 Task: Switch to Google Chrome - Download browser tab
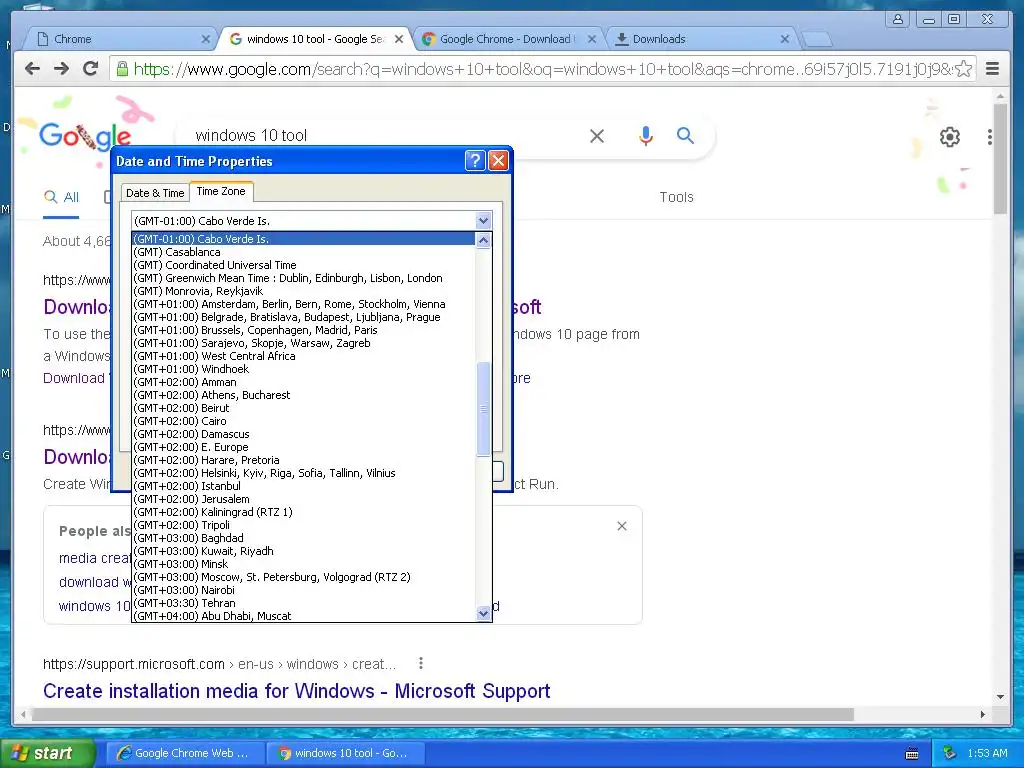tap(507, 39)
